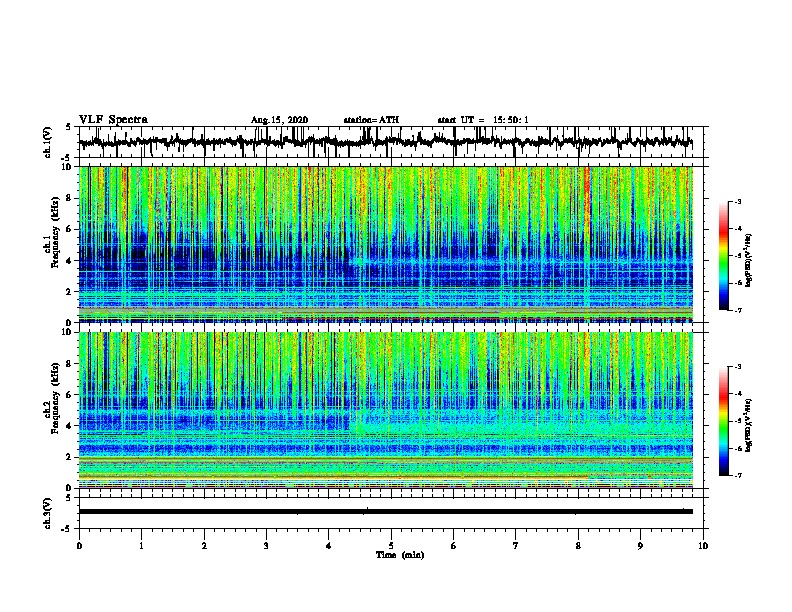Click the "8" frequency tick of ch.1 spectrogram

(69, 198)
